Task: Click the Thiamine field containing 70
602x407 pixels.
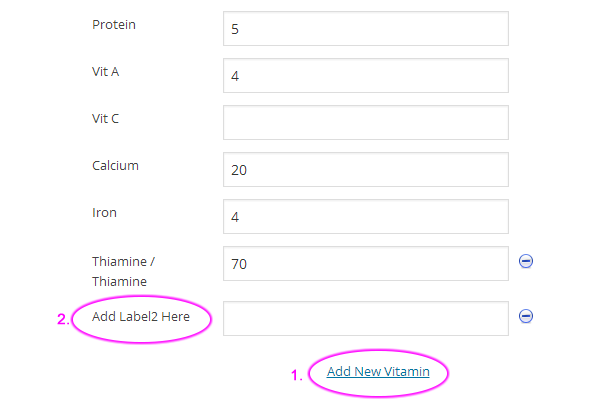Action: (x=366, y=263)
